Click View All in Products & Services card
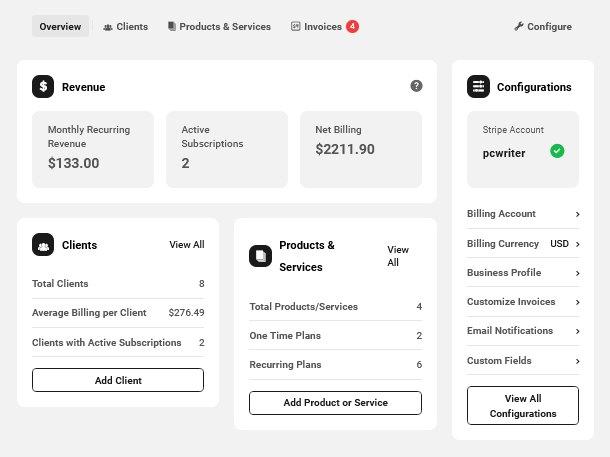610x457 pixels. click(398, 256)
